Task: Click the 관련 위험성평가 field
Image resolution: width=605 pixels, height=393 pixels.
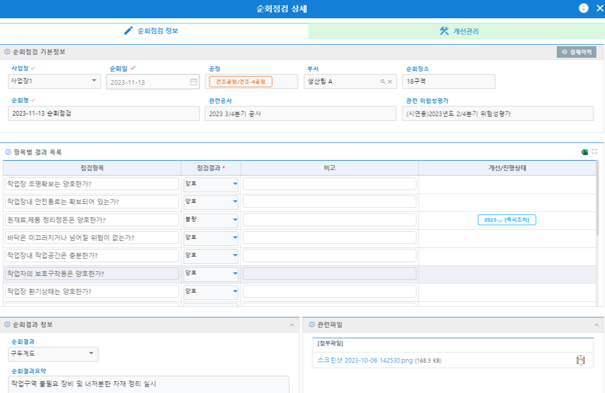Action: (x=498, y=114)
